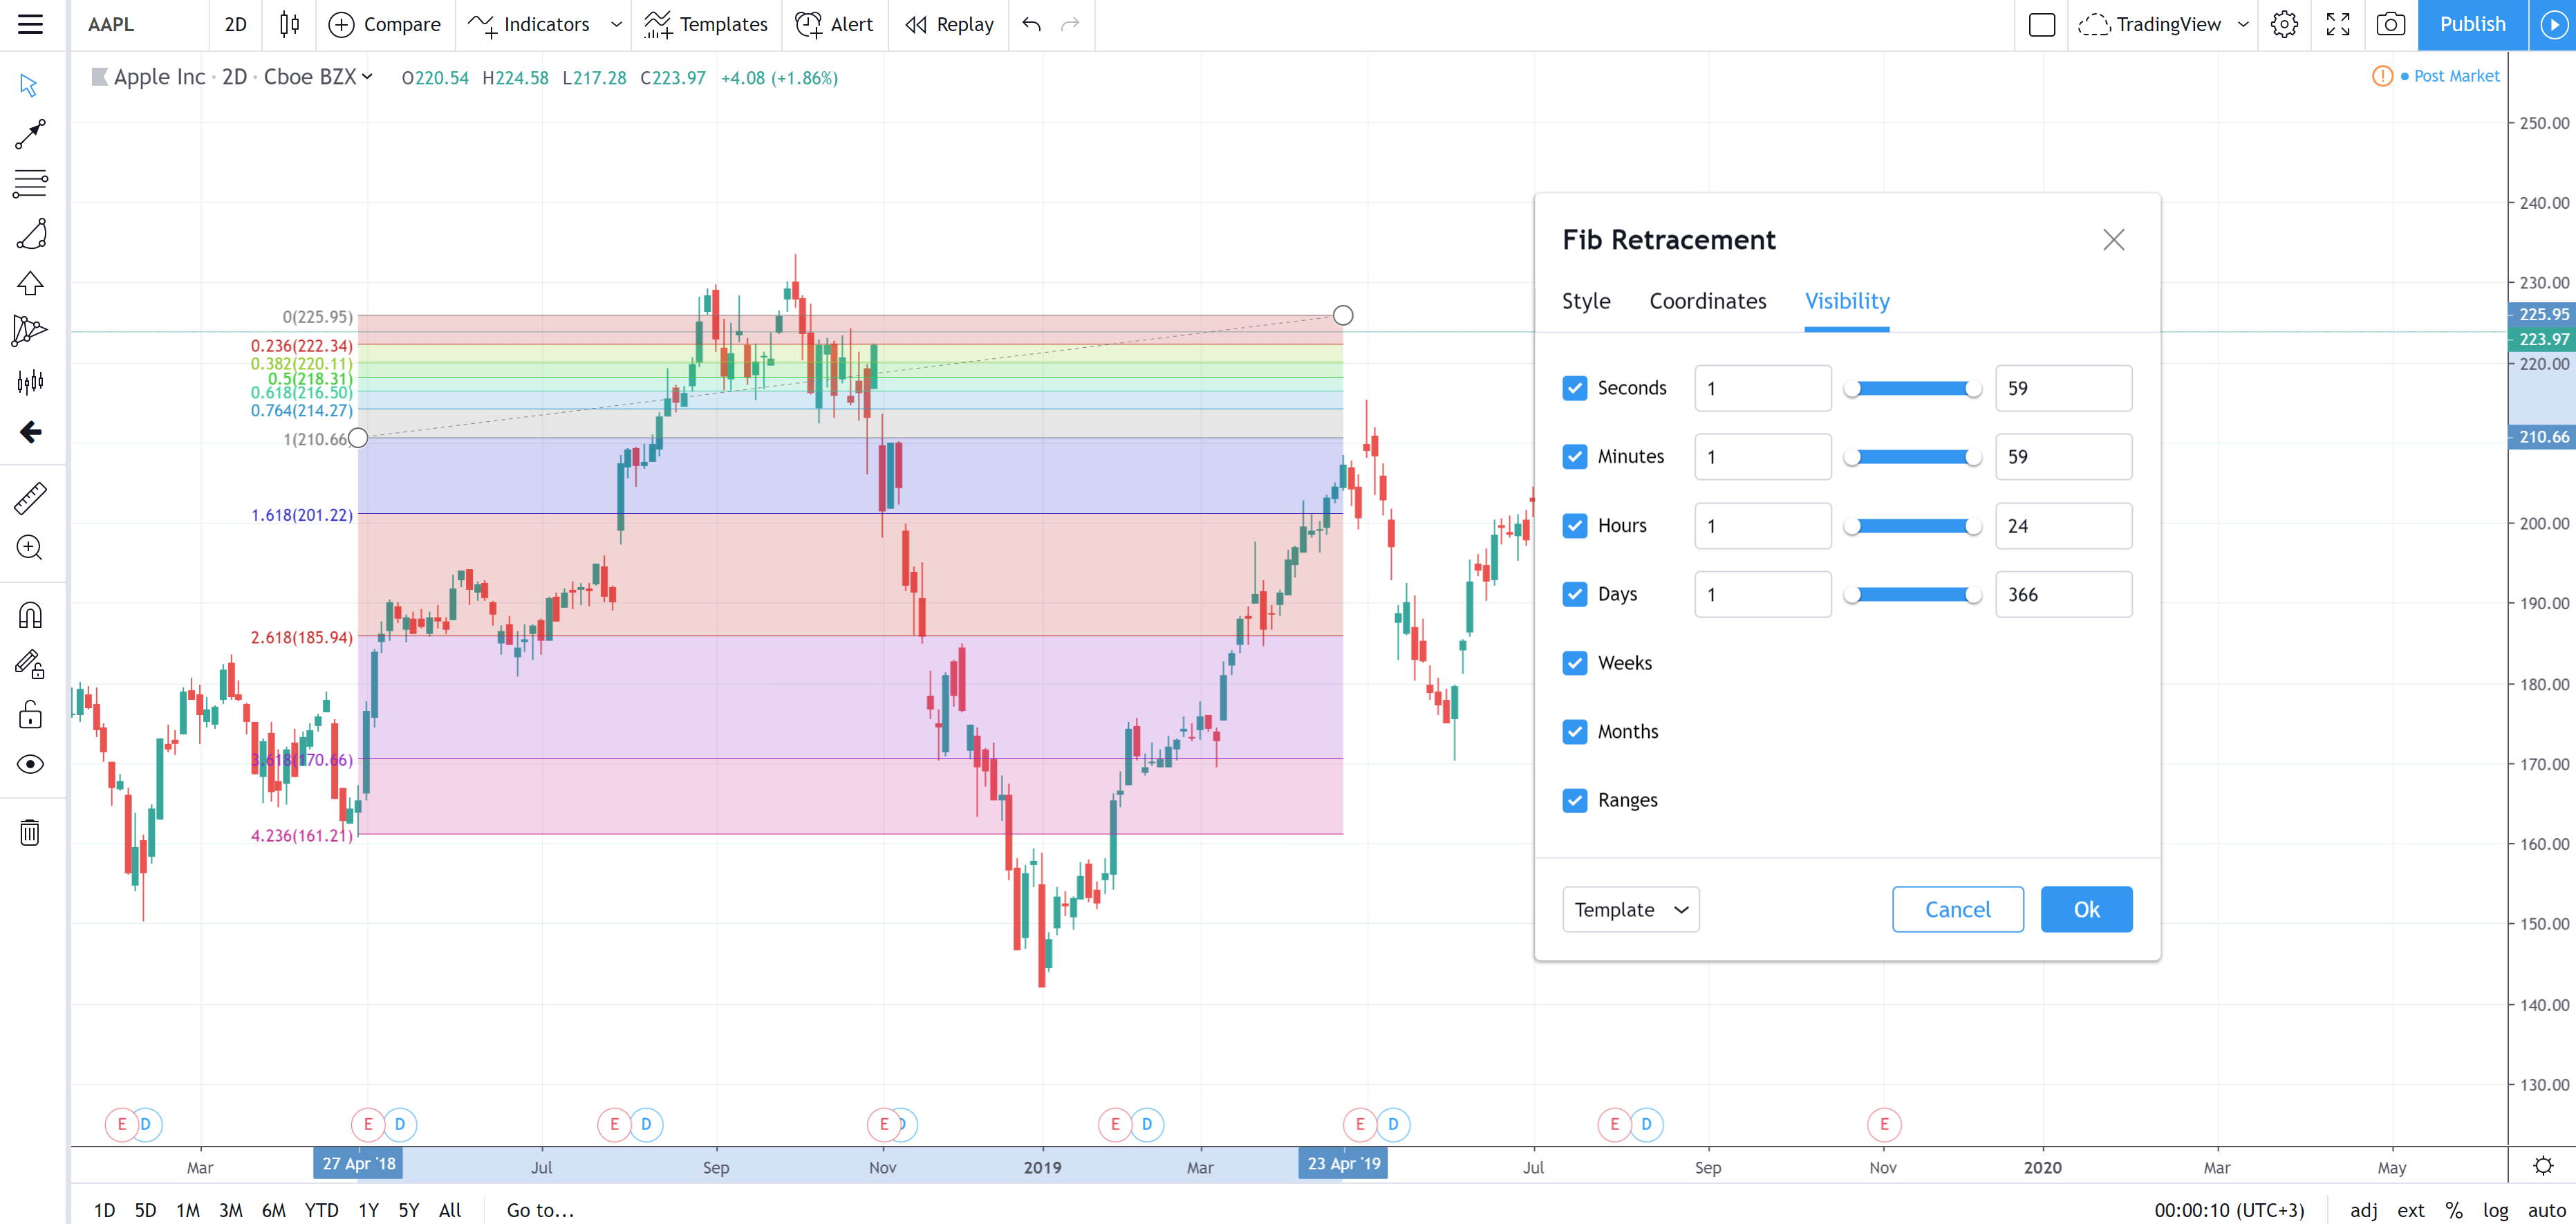
Task: Disable the Seconds visibility checkbox
Action: point(1575,388)
